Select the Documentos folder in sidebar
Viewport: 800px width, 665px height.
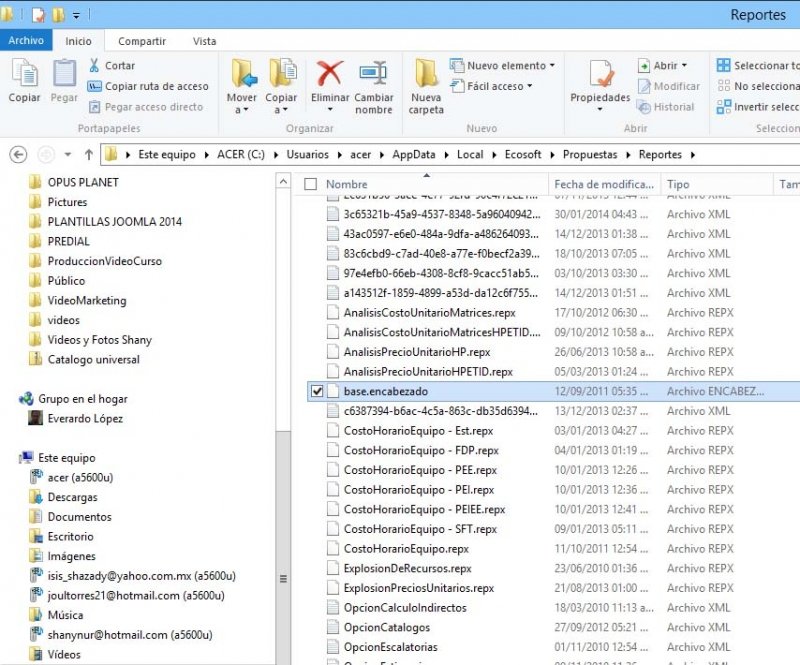(x=79, y=517)
